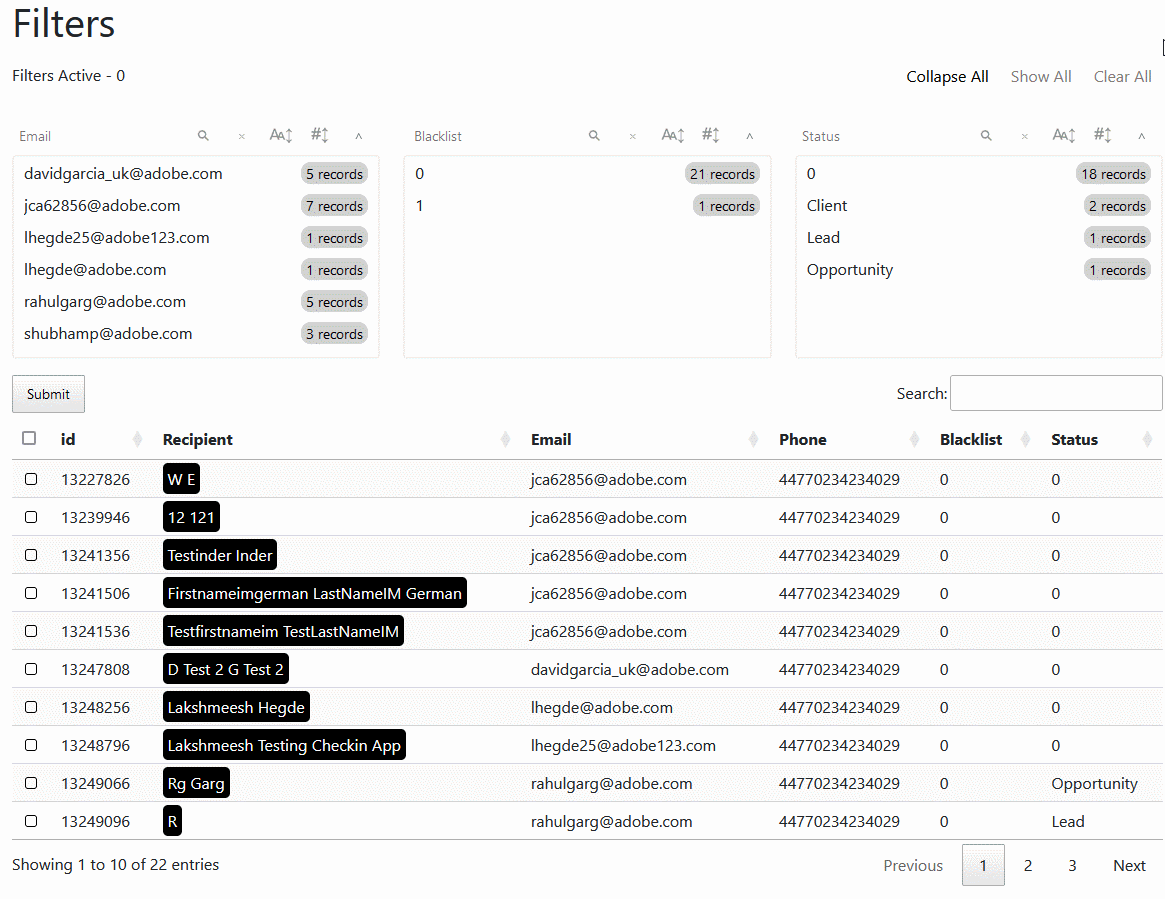Open the Status filter search magnifier

point(986,135)
